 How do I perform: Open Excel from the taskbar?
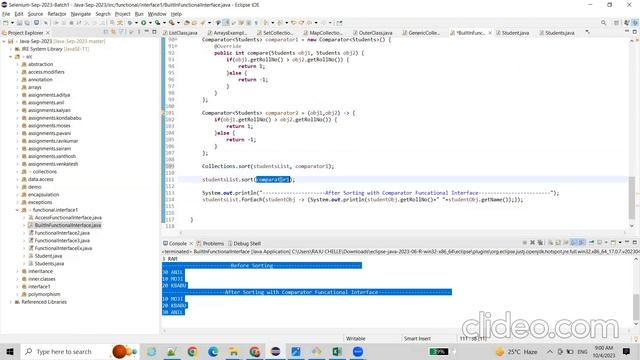[337, 351]
